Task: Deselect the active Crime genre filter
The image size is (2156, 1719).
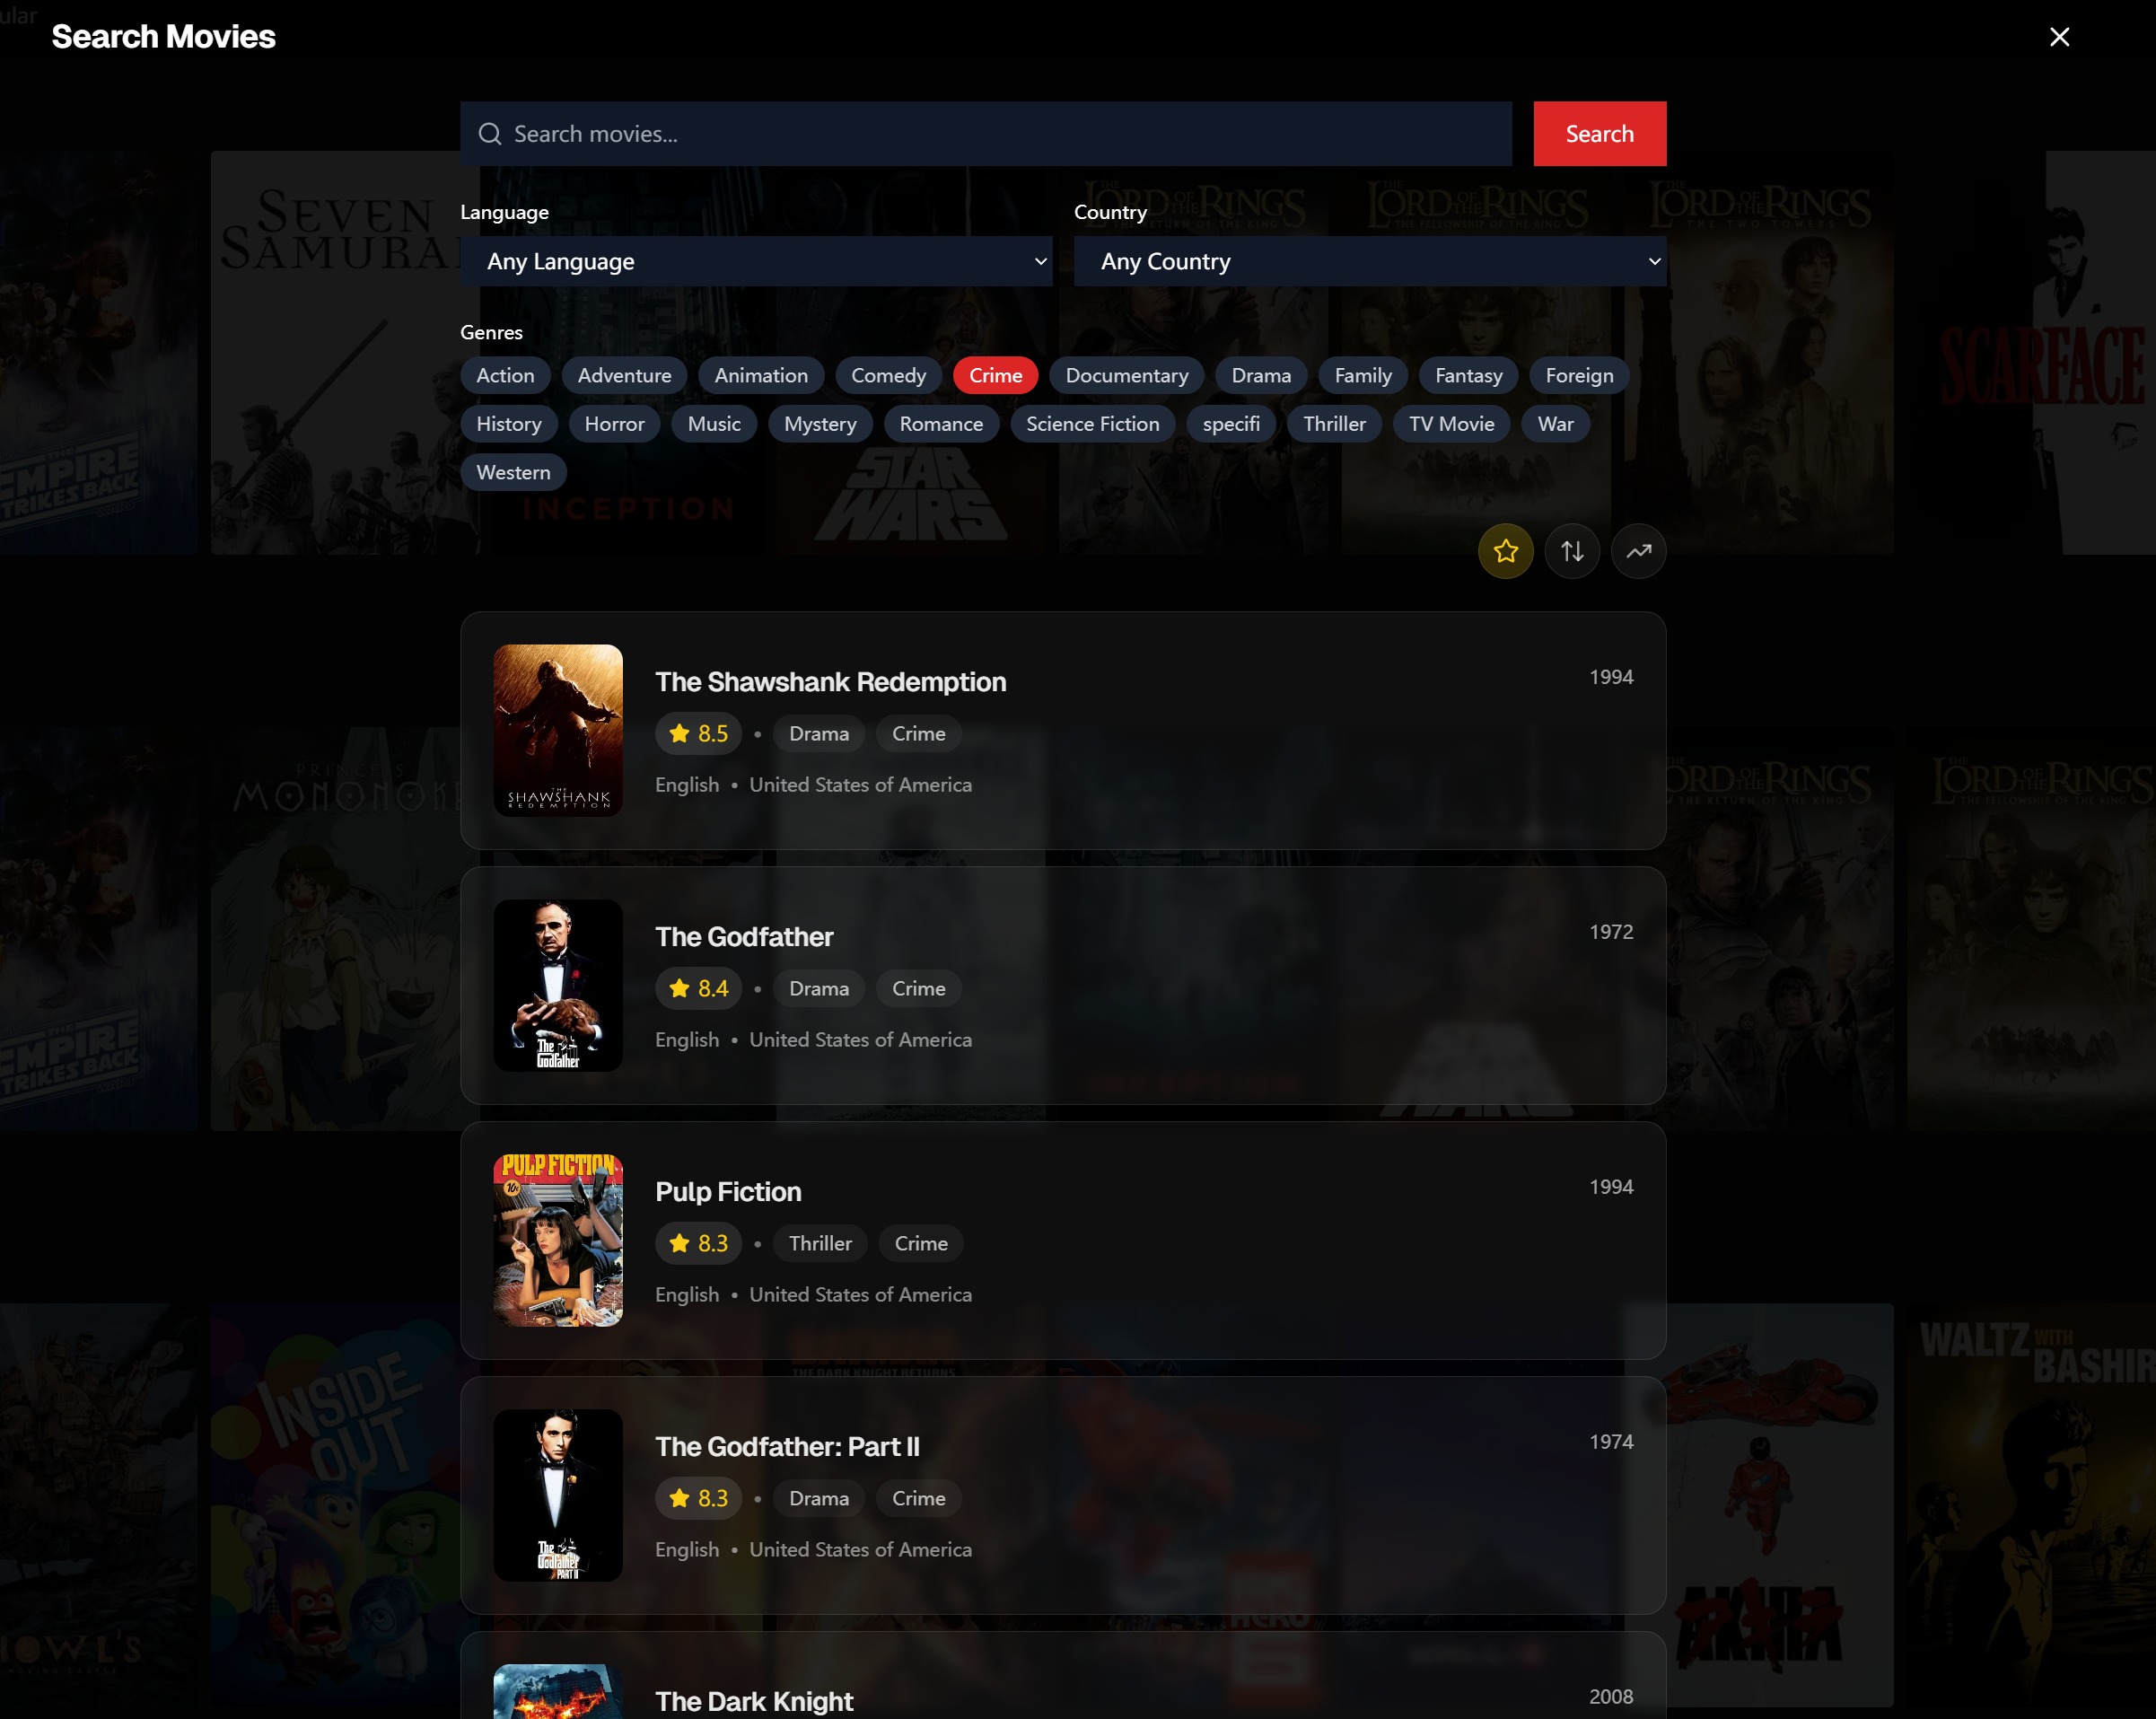Action: [995, 375]
